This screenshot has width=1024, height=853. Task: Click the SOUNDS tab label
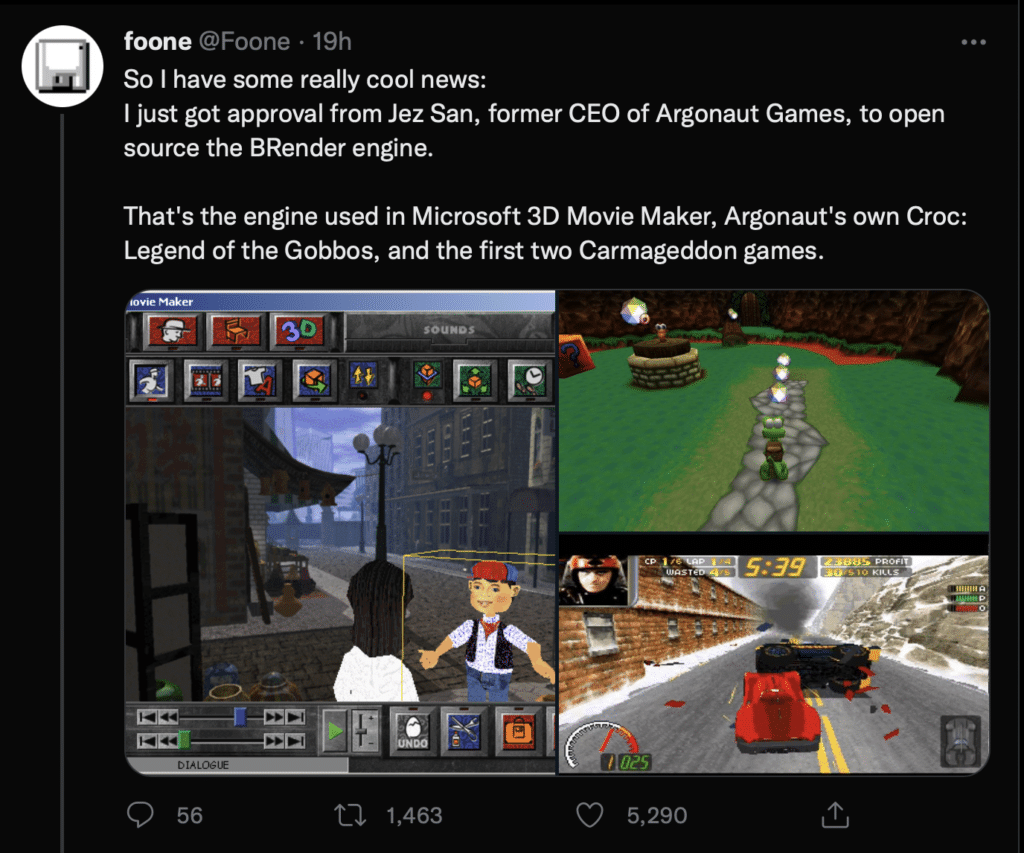point(449,330)
